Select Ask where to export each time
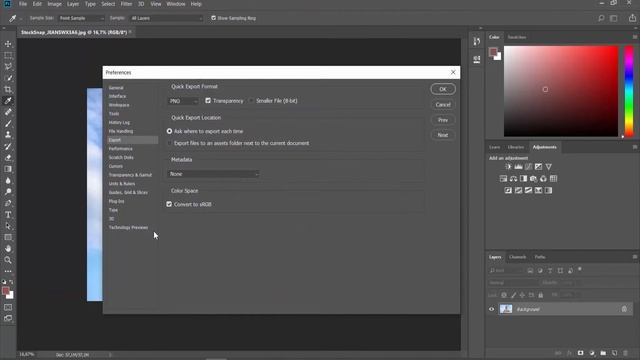The image size is (640, 360). pos(169,131)
